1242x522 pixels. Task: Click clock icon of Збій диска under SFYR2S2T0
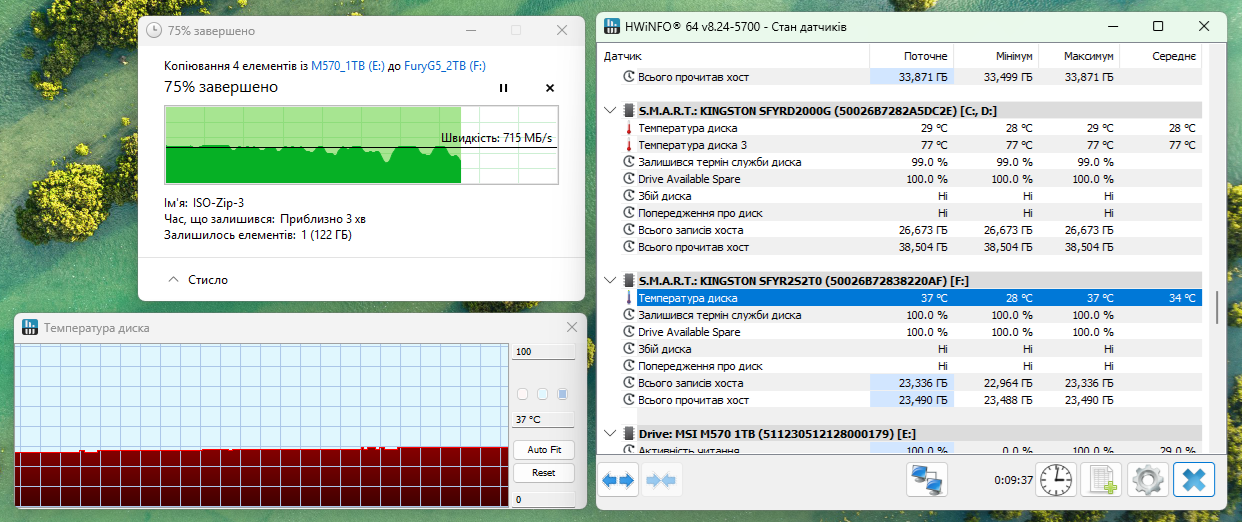click(x=628, y=349)
